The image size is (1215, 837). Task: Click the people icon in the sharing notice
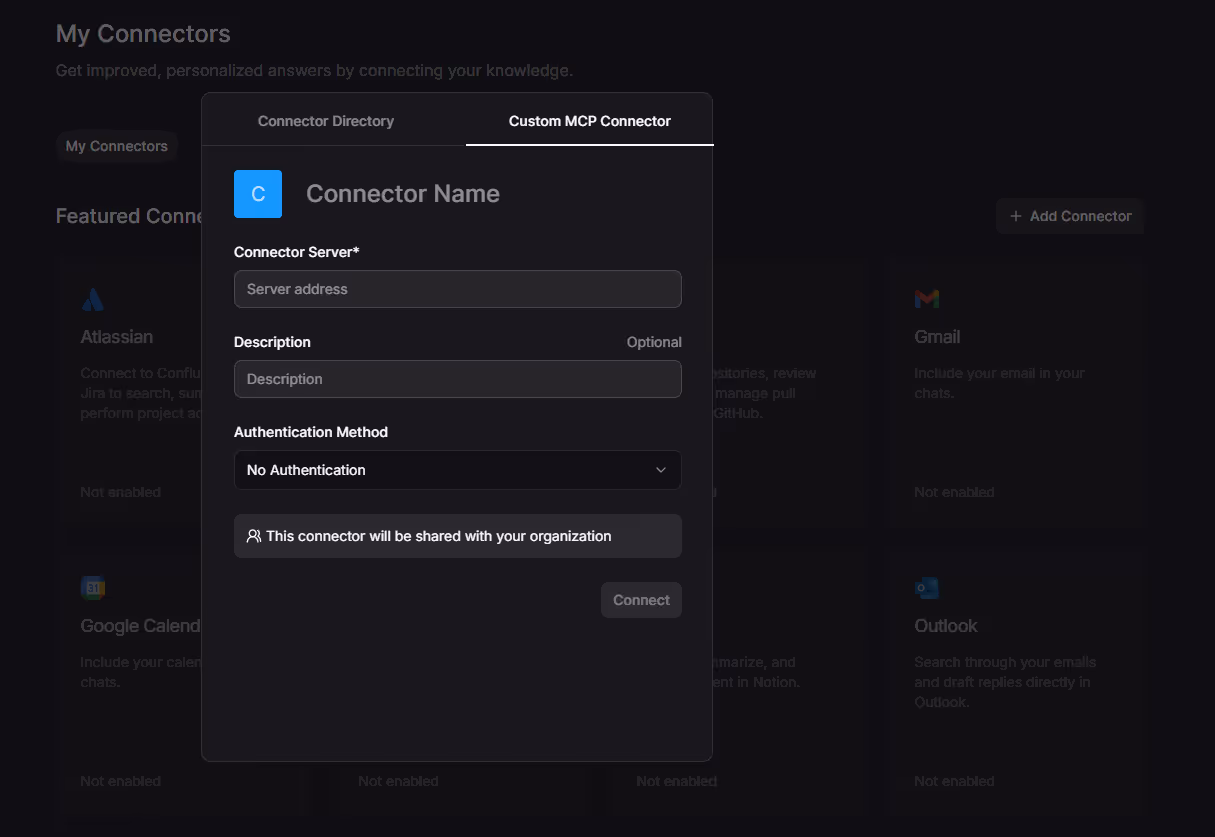[x=253, y=536]
